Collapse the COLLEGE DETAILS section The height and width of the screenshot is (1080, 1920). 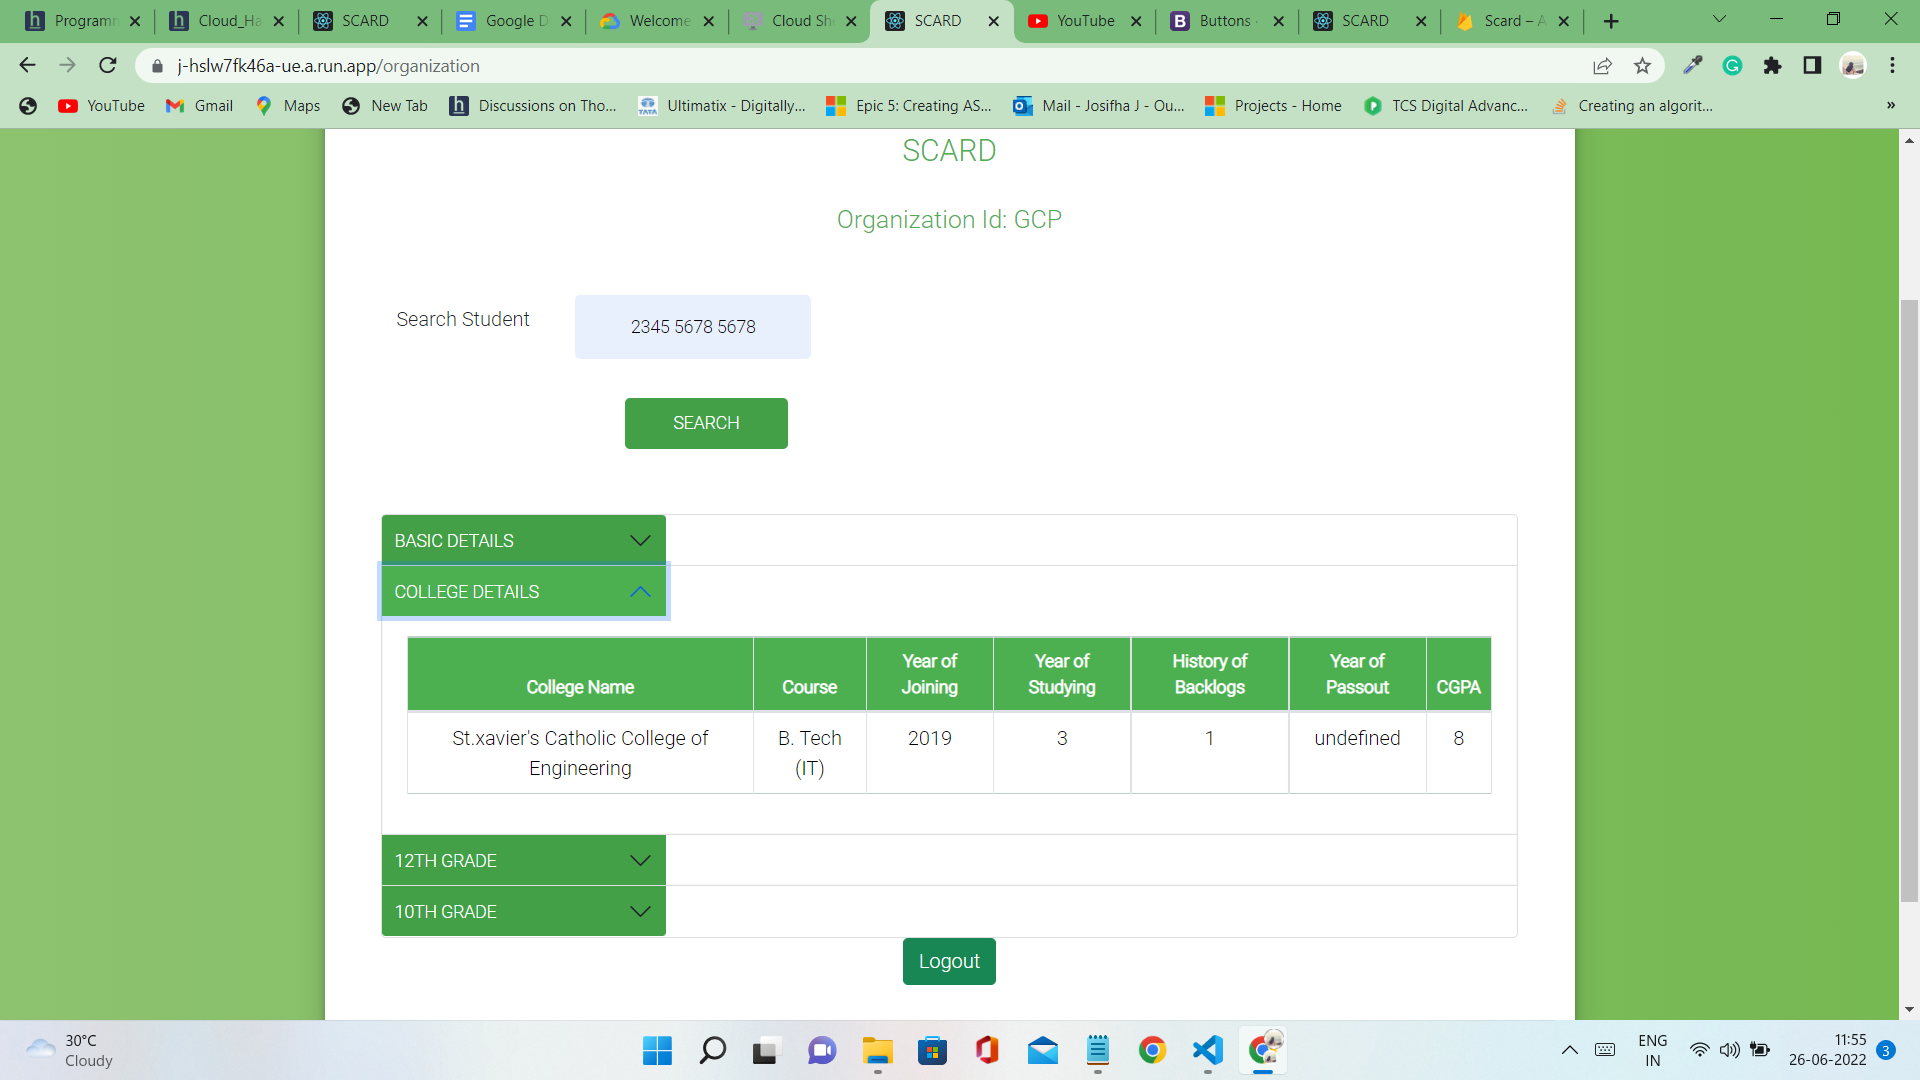point(523,592)
